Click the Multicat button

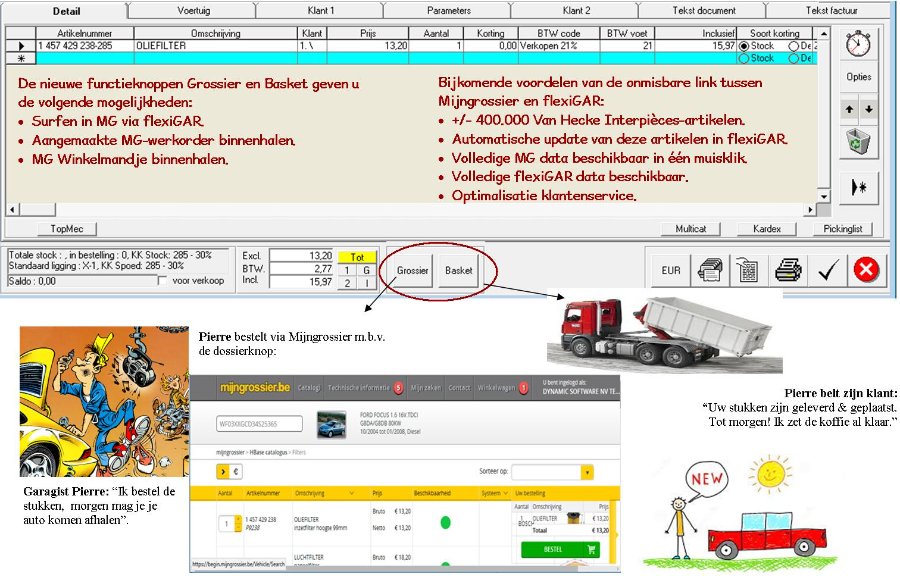(x=690, y=229)
